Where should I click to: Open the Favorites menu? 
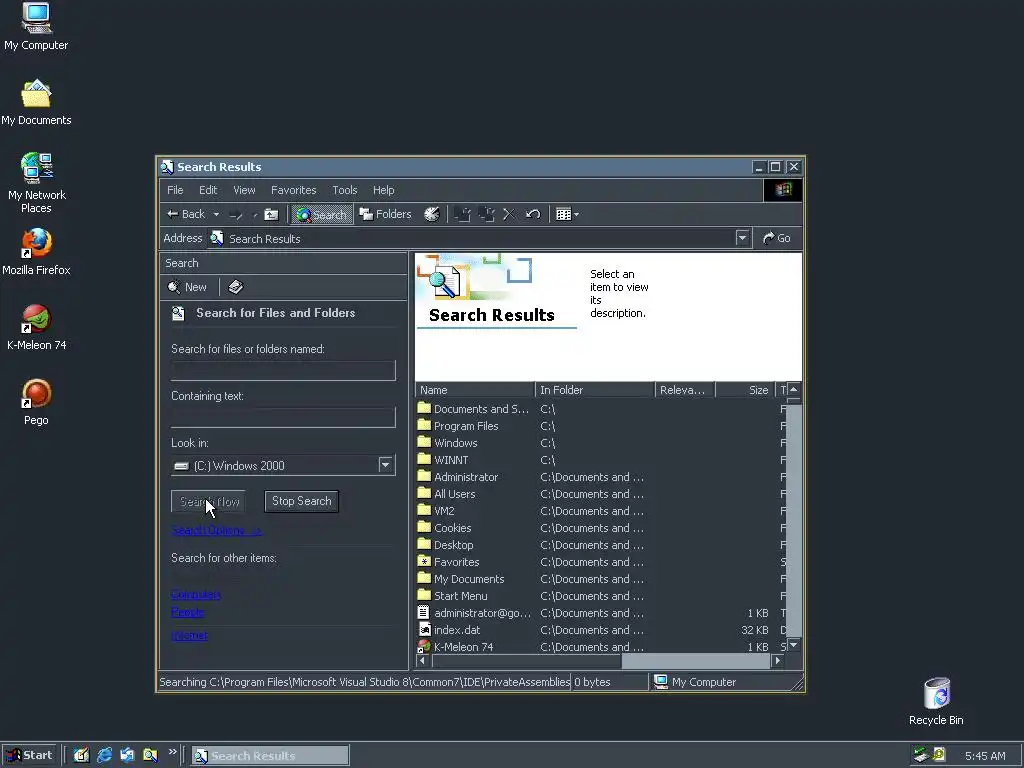click(293, 190)
